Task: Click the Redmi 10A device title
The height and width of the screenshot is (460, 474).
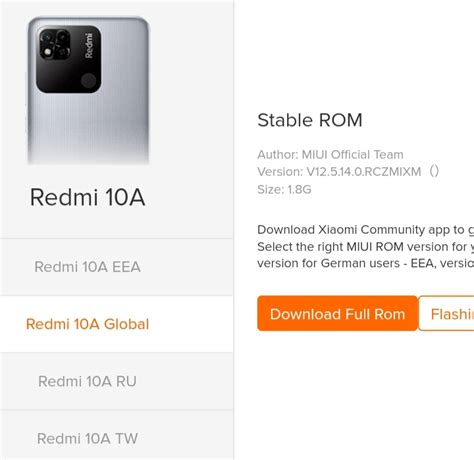Action: pos(87,197)
